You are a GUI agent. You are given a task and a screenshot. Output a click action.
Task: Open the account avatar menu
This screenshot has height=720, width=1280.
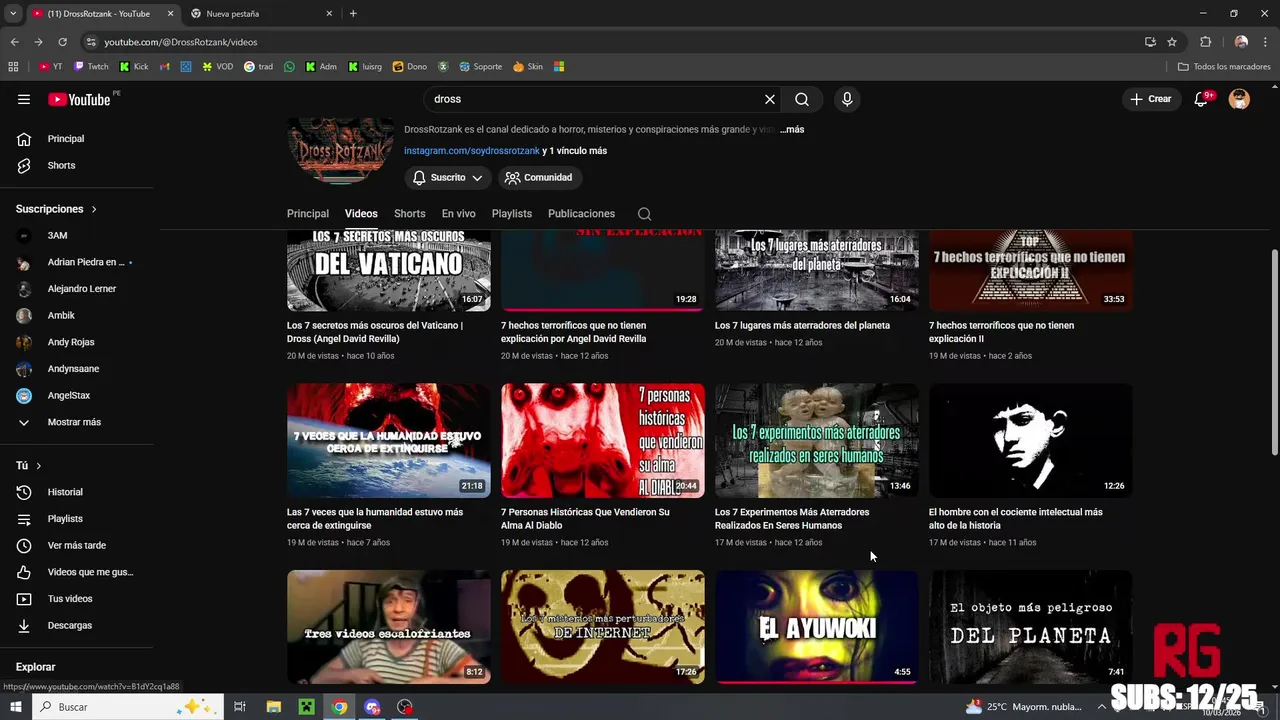(1239, 99)
